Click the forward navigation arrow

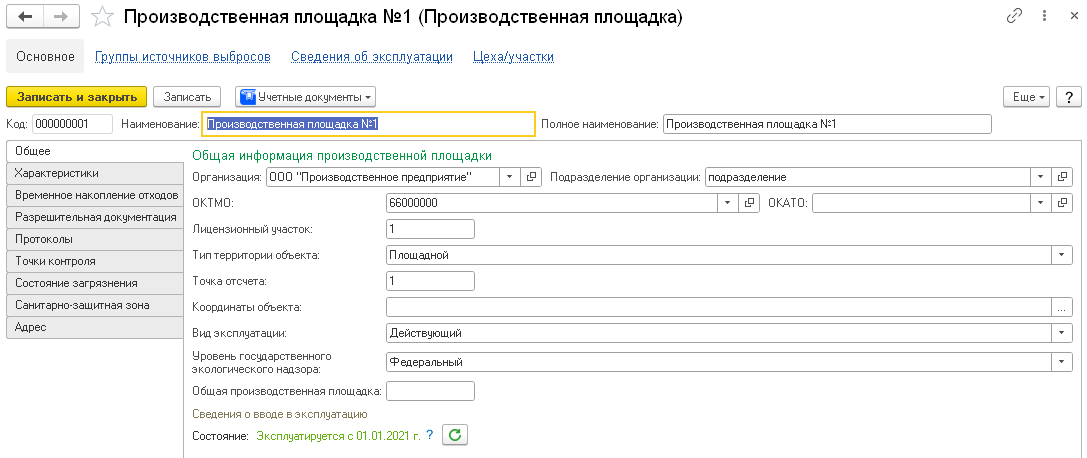[60, 17]
